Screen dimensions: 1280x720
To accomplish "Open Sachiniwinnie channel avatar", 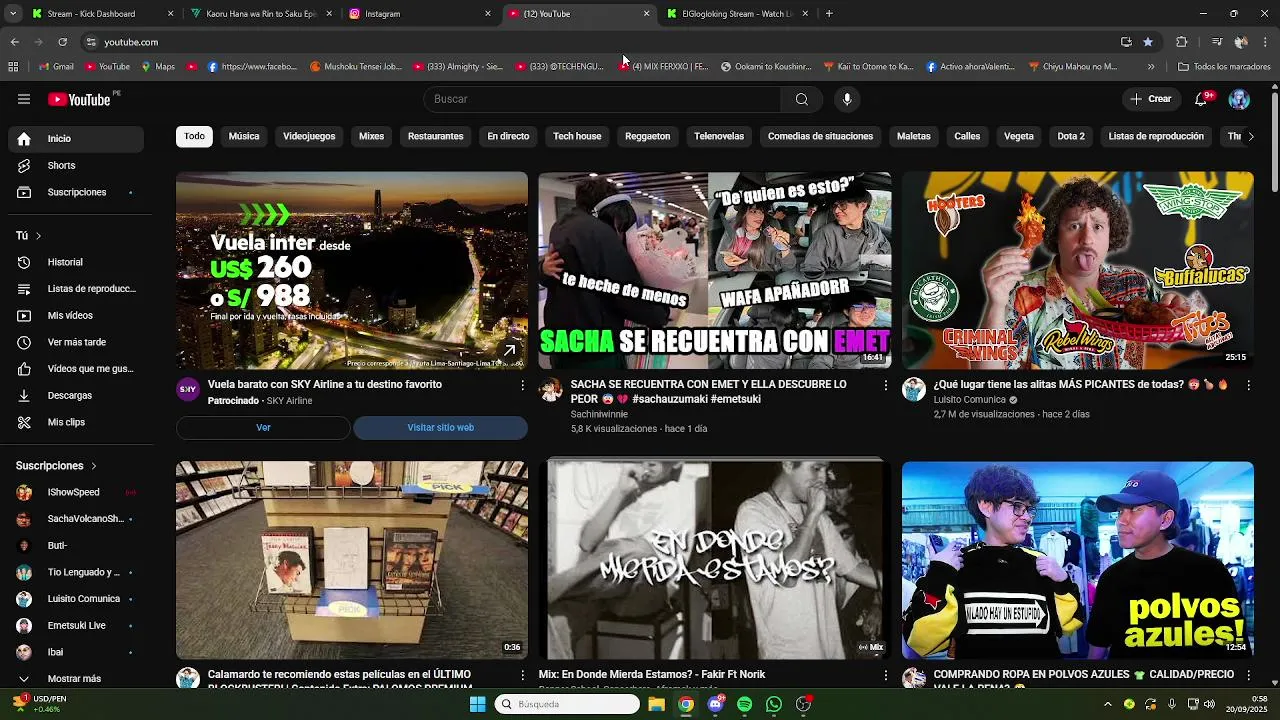I will [x=551, y=390].
